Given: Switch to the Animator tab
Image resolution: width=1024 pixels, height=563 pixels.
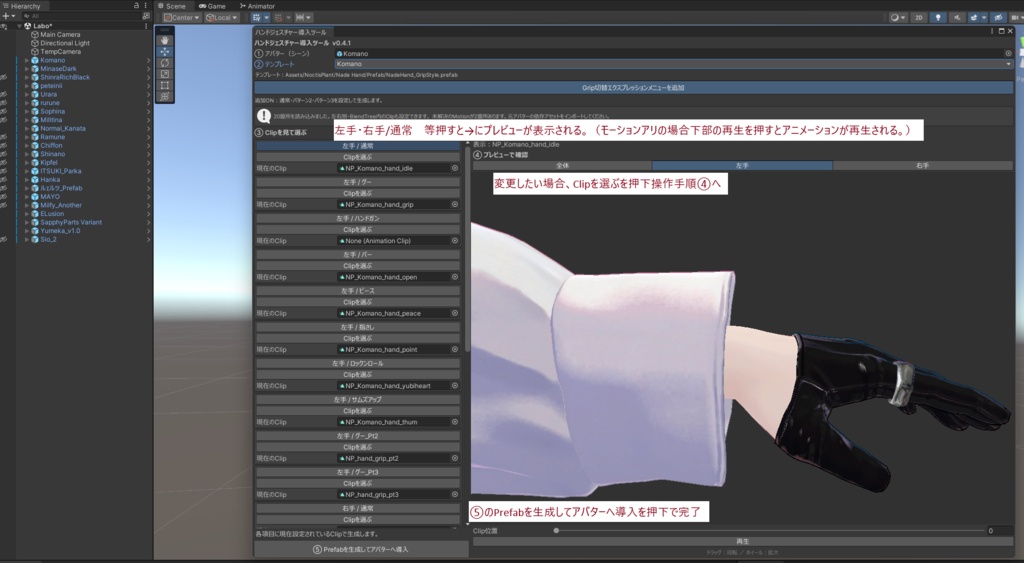Looking at the screenshot, I should point(257,6).
